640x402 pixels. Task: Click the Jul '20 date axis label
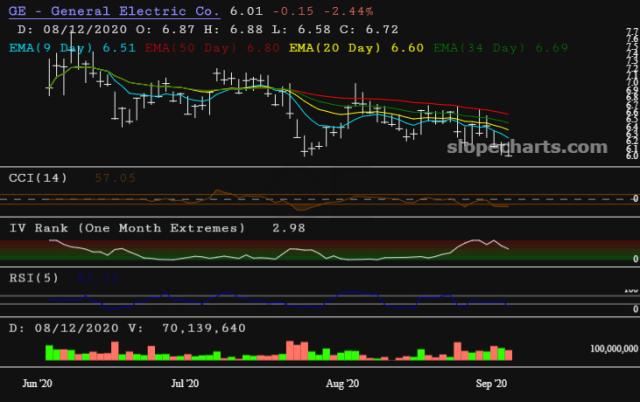(x=185, y=383)
